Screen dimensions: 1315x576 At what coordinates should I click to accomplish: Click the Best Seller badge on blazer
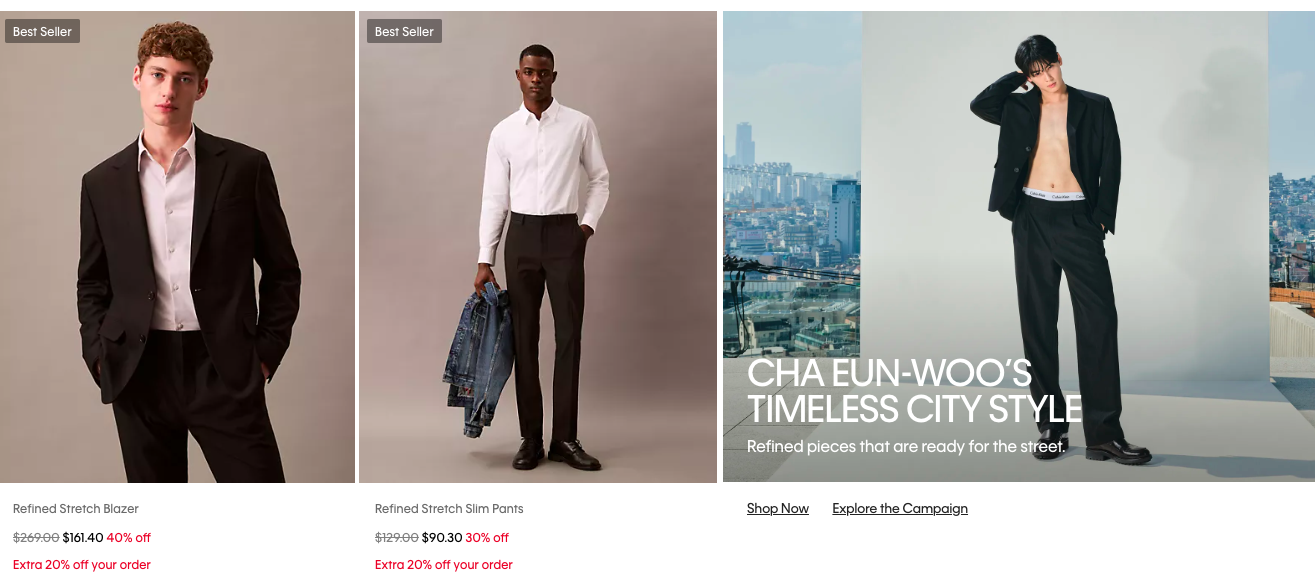[42, 32]
